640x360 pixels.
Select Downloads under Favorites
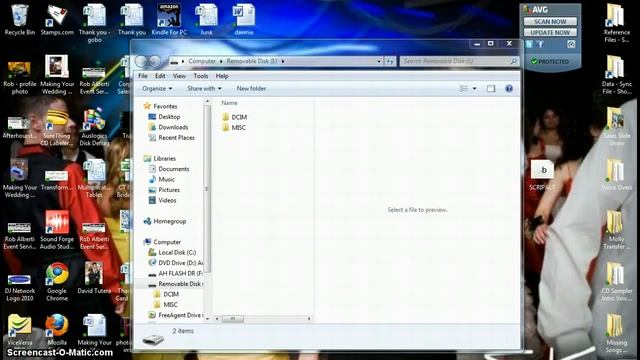(168, 127)
